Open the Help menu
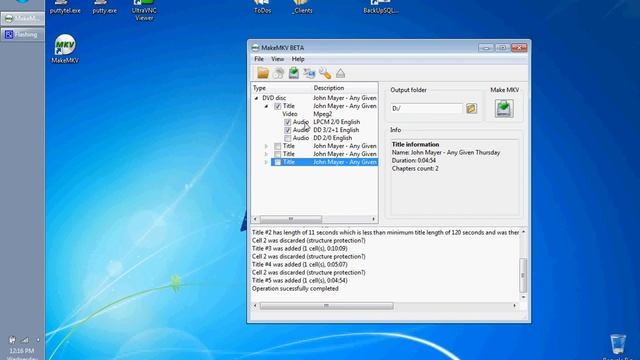 [298, 59]
